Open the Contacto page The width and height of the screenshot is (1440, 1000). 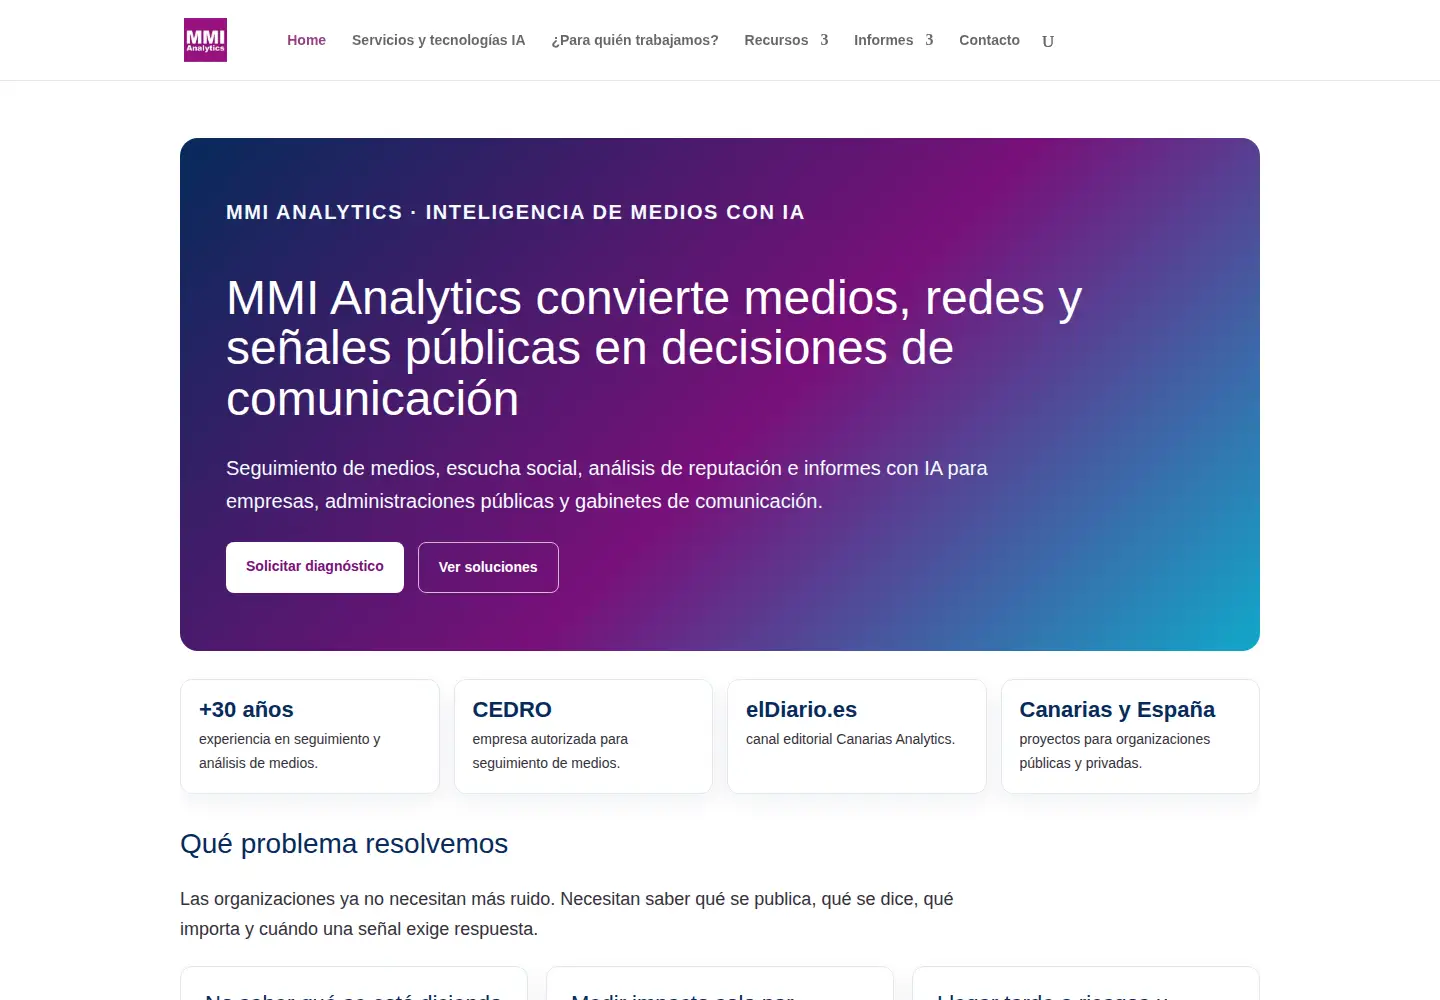(989, 40)
